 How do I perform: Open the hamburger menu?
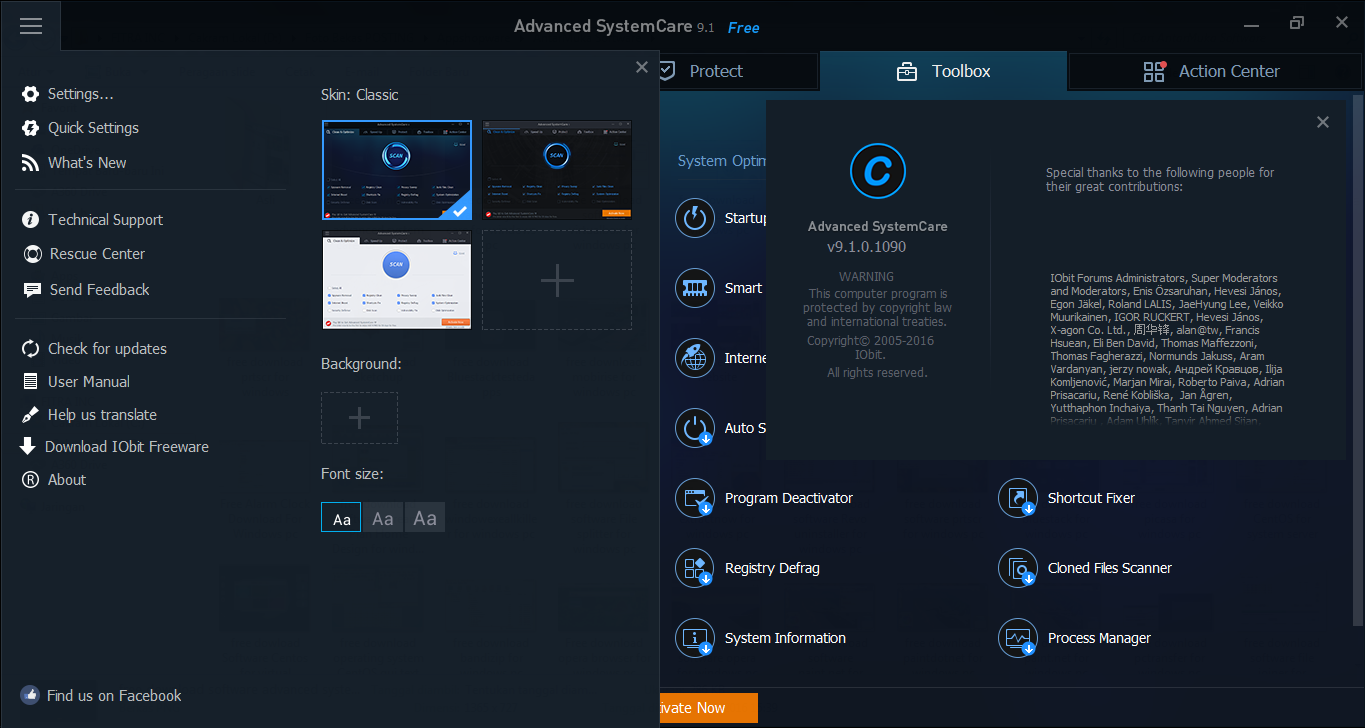coord(31,26)
